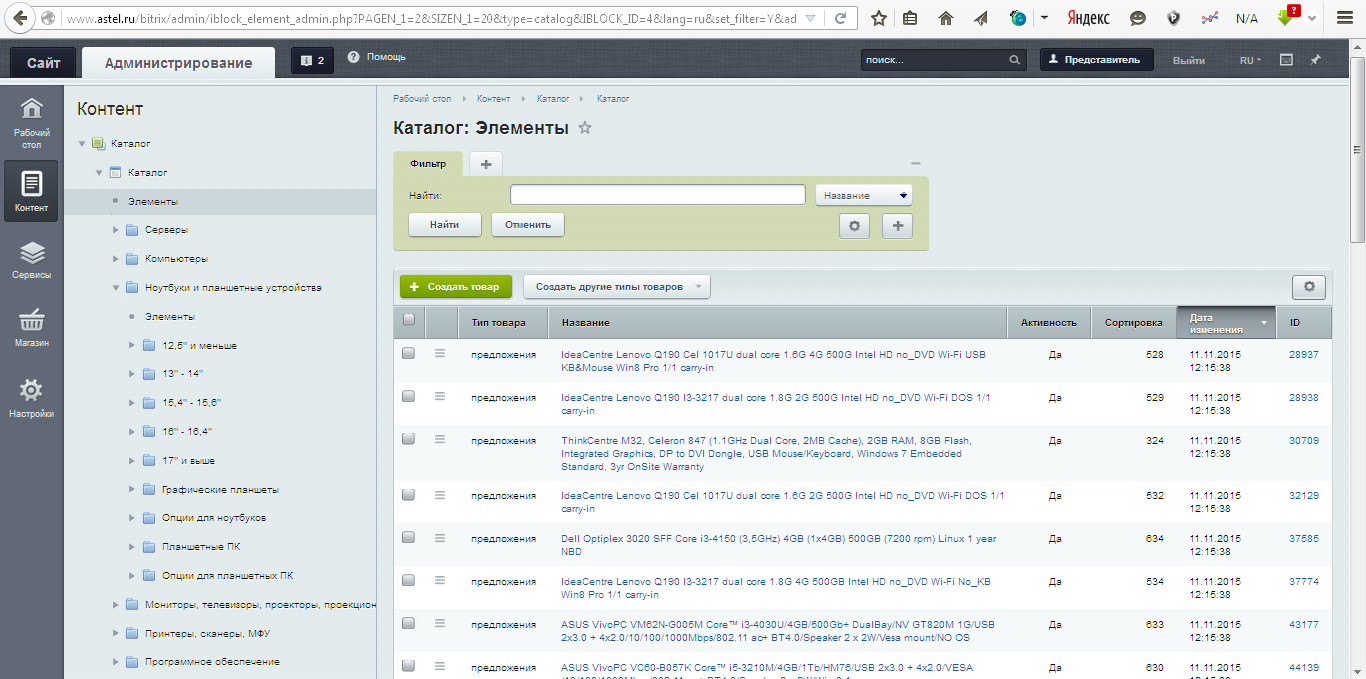This screenshot has width=1366, height=679.
Task: Click the Найти button
Action: tap(445, 225)
